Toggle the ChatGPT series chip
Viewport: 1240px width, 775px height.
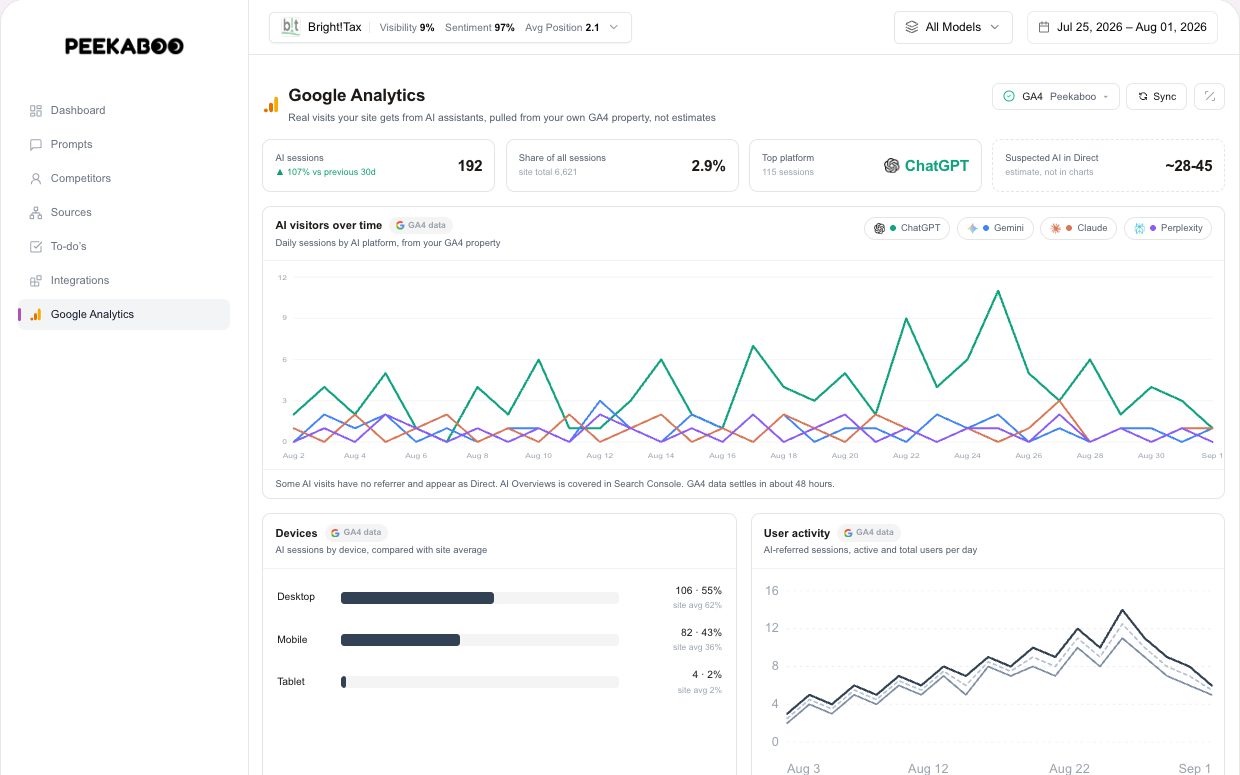(907, 228)
